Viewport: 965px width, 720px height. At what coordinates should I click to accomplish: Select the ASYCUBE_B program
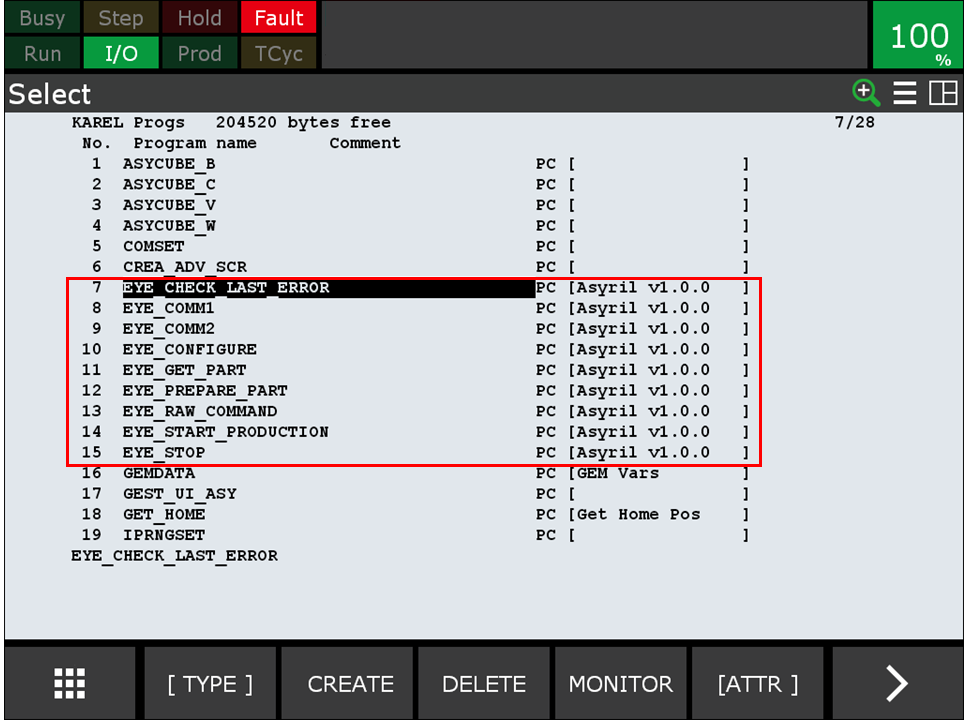click(169, 163)
